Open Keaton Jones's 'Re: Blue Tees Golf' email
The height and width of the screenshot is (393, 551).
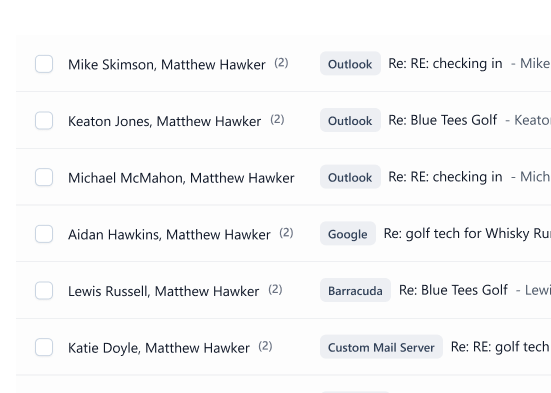point(443,120)
